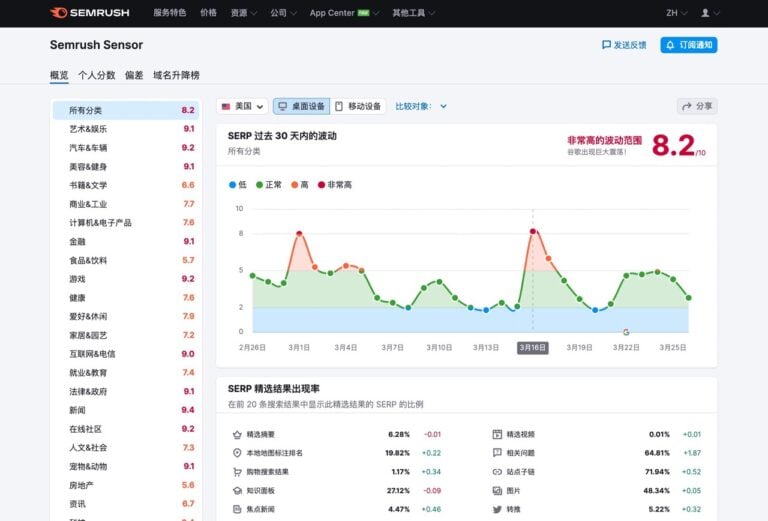Click the Semrush flame logo
Image resolution: width=768 pixels, height=521 pixels.
pos(58,13)
